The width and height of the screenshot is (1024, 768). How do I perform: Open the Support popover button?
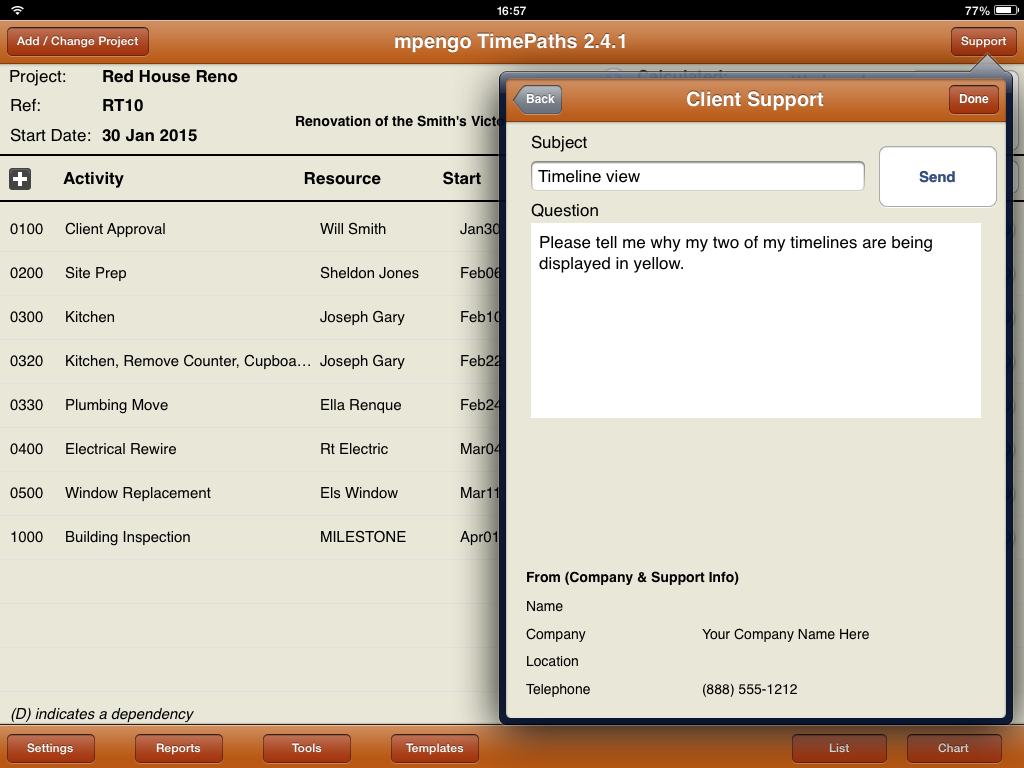click(x=983, y=42)
